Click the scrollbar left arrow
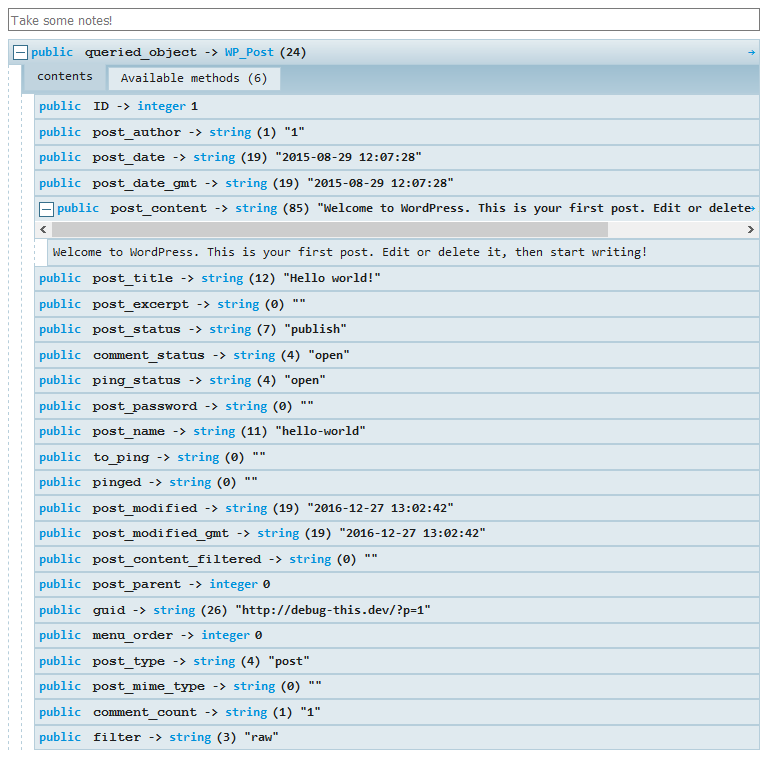Viewport: 768px width, 759px height. (x=43, y=229)
